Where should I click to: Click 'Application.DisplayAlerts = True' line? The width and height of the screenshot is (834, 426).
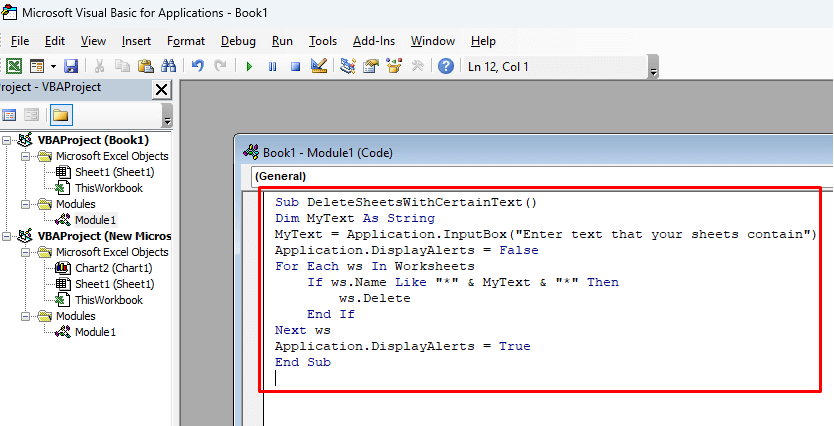[x=403, y=346]
